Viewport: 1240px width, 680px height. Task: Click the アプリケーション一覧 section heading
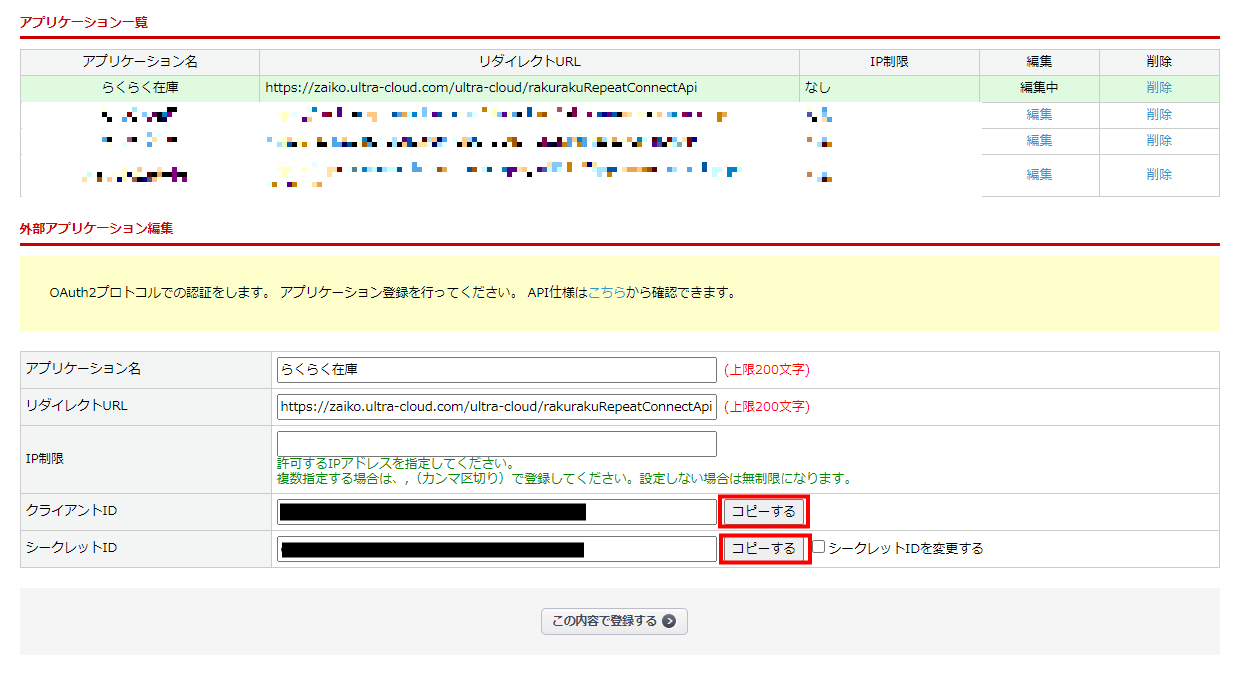tap(83, 21)
